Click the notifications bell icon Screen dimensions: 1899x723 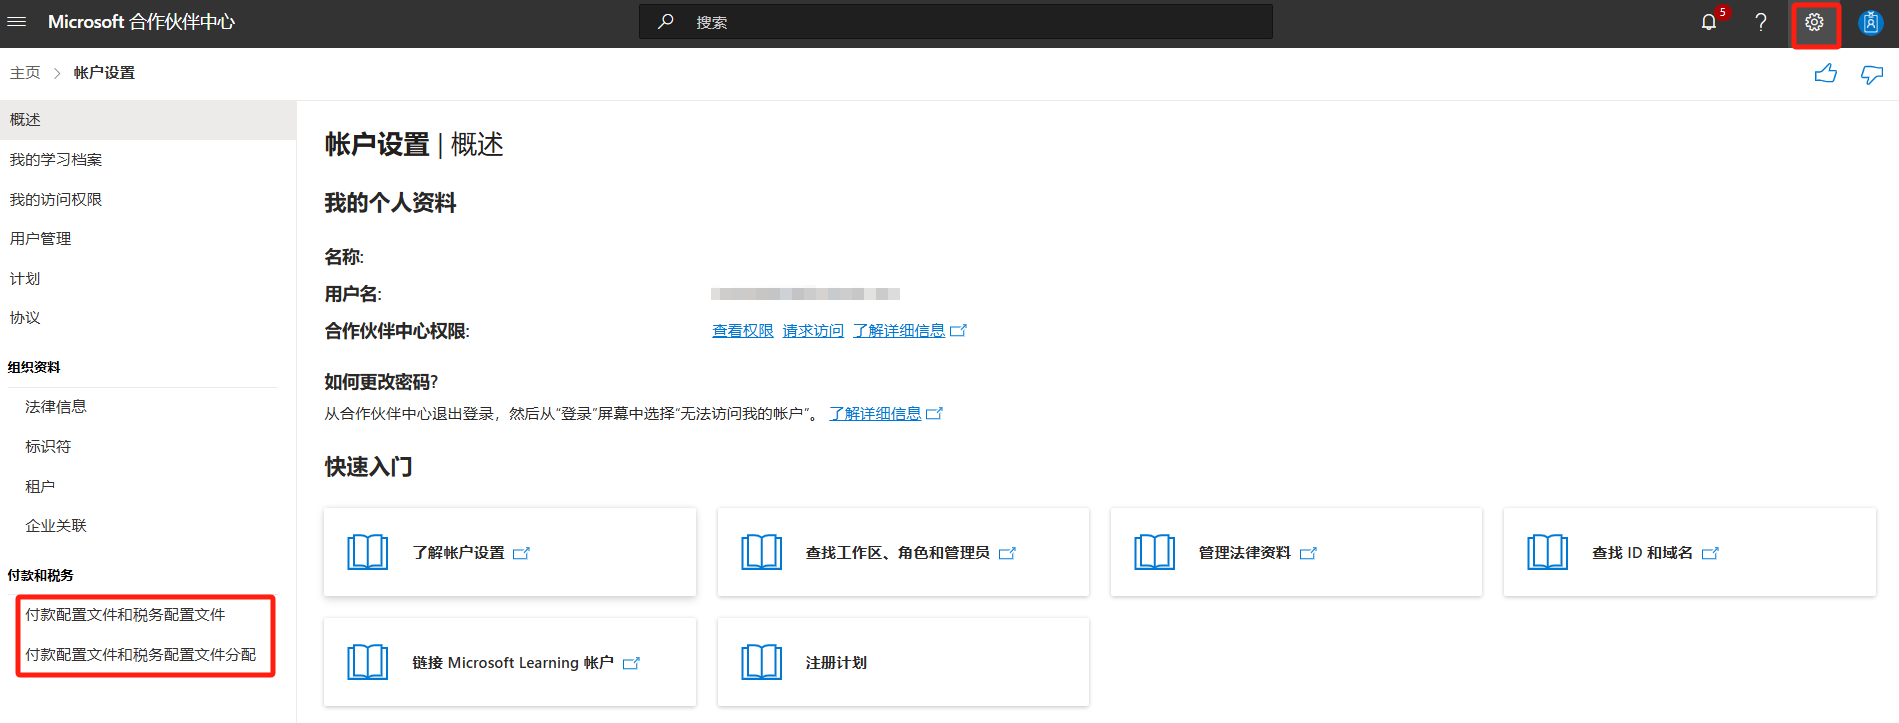tap(1709, 22)
